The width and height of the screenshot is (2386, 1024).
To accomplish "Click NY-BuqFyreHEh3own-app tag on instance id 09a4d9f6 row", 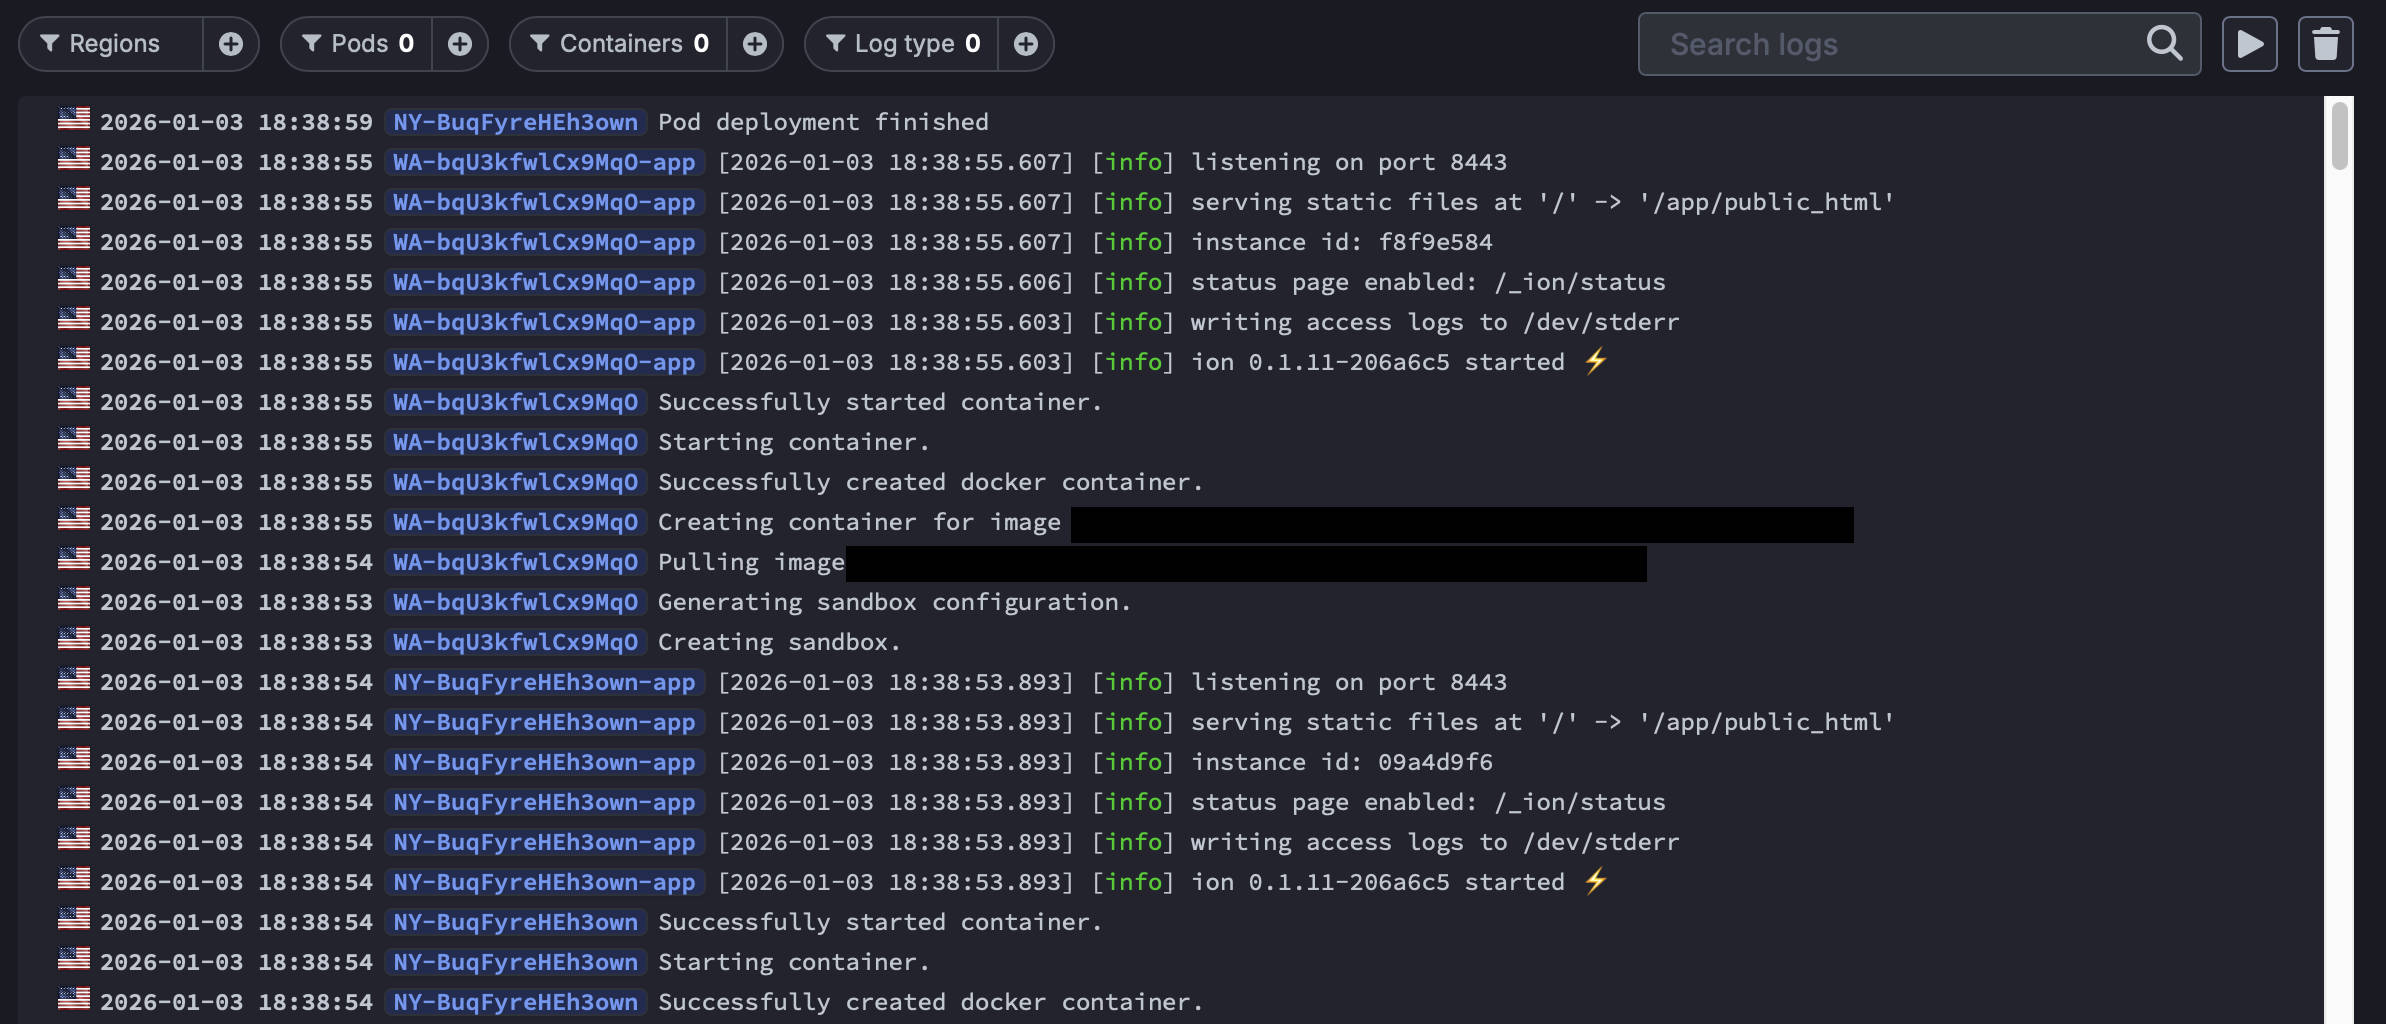I will tap(544, 762).
